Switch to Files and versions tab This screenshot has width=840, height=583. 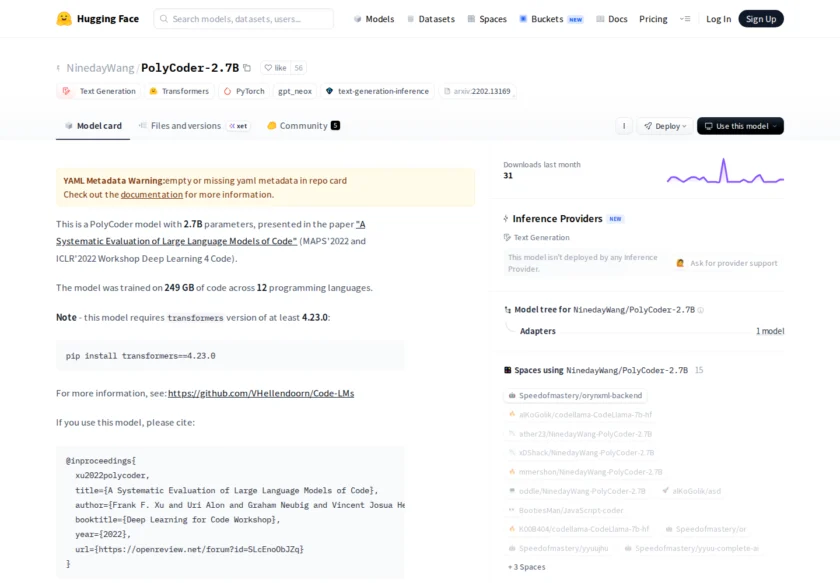click(x=181, y=125)
